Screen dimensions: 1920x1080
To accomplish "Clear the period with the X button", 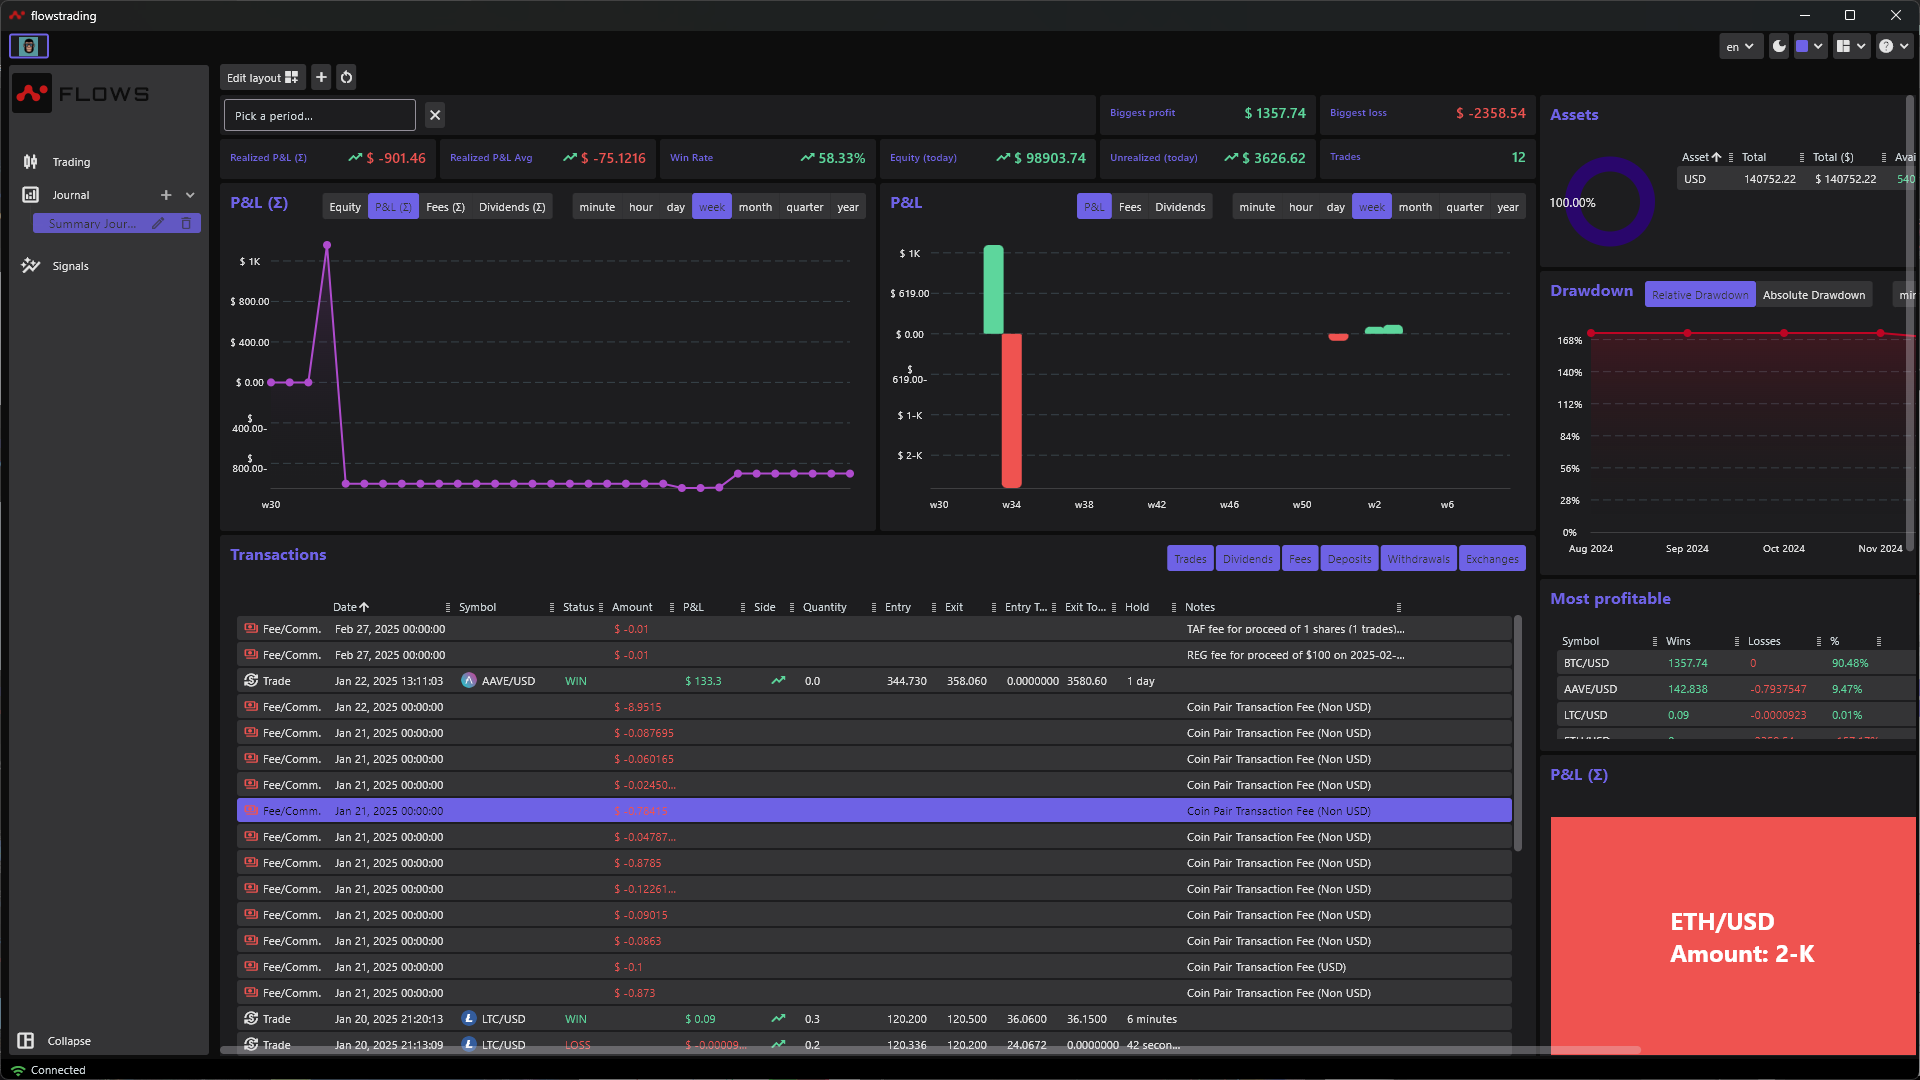I will tap(435, 115).
